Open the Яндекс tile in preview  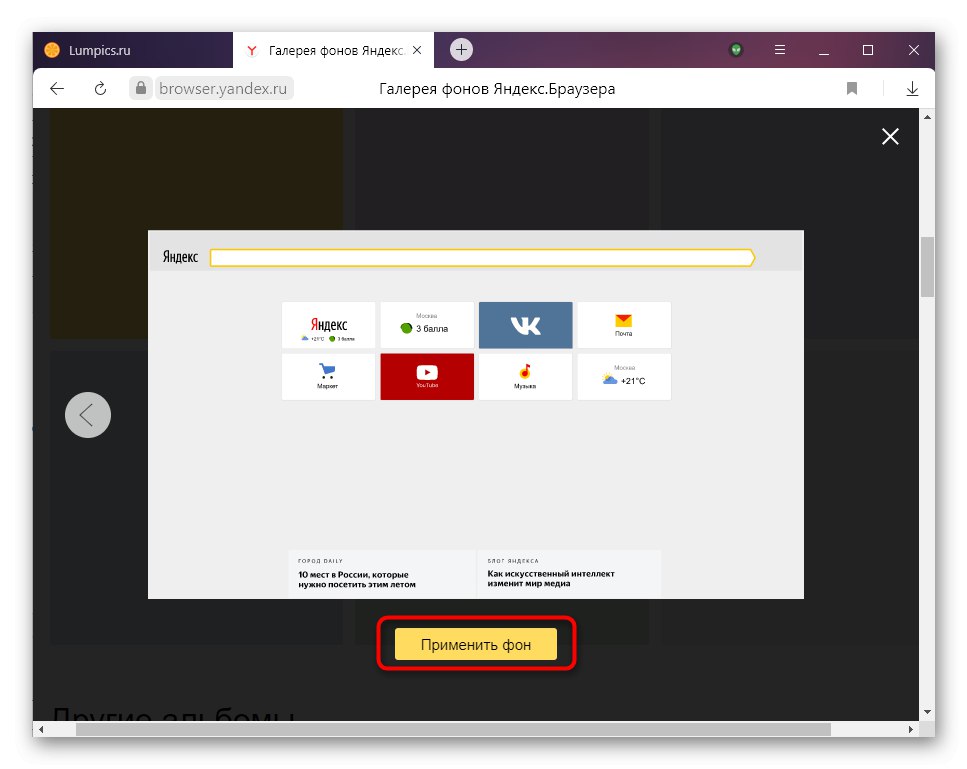(329, 325)
